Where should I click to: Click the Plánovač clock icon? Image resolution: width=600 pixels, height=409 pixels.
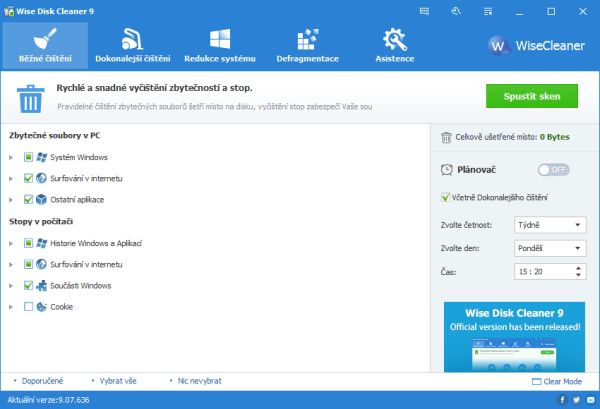447,170
